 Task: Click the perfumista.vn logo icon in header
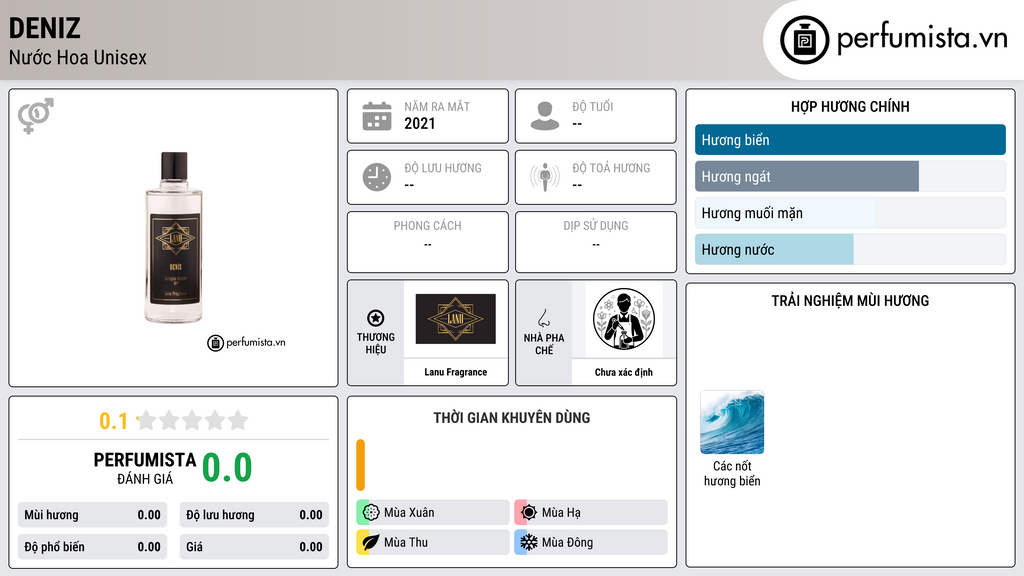[804, 40]
